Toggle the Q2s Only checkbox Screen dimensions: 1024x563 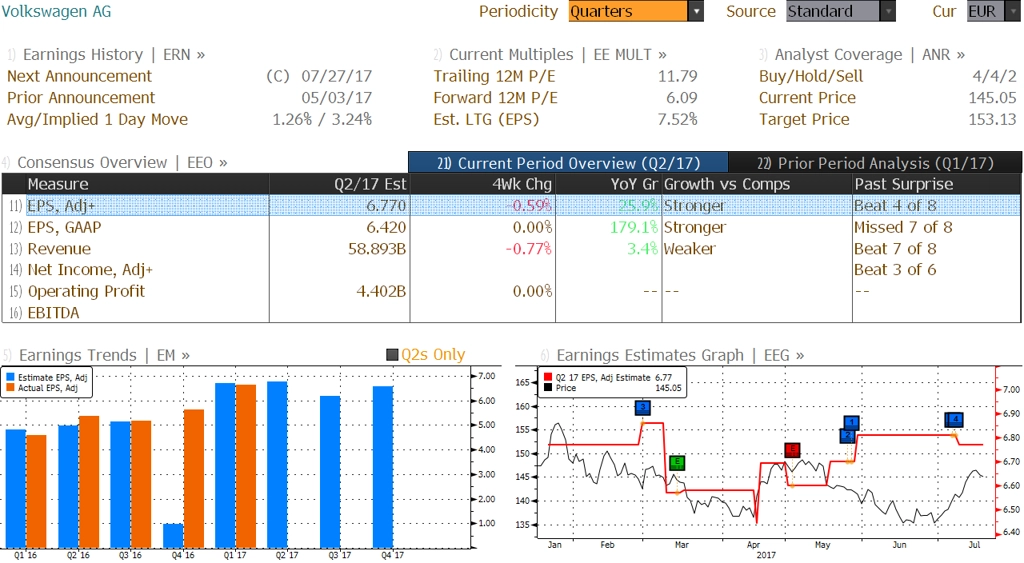pyautogui.click(x=392, y=355)
